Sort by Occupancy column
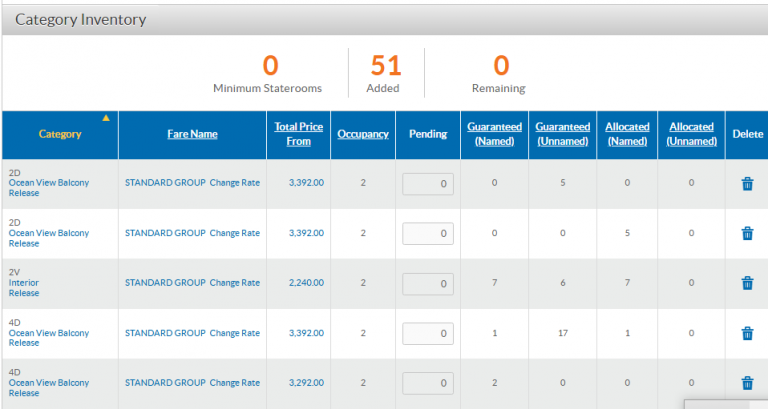Viewport: 768px width, 409px height. 363,134
